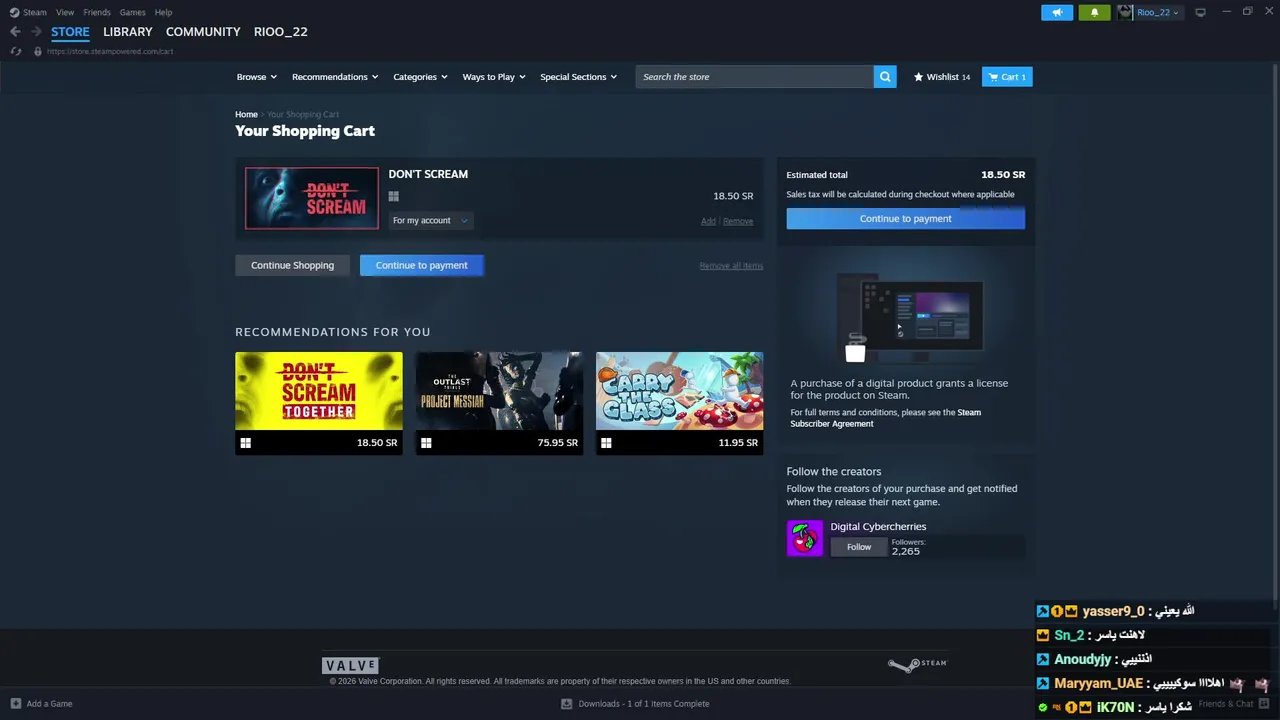Click the Add link for DON'T SCREAM
The width and height of the screenshot is (1280, 720).
pos(708,221)
